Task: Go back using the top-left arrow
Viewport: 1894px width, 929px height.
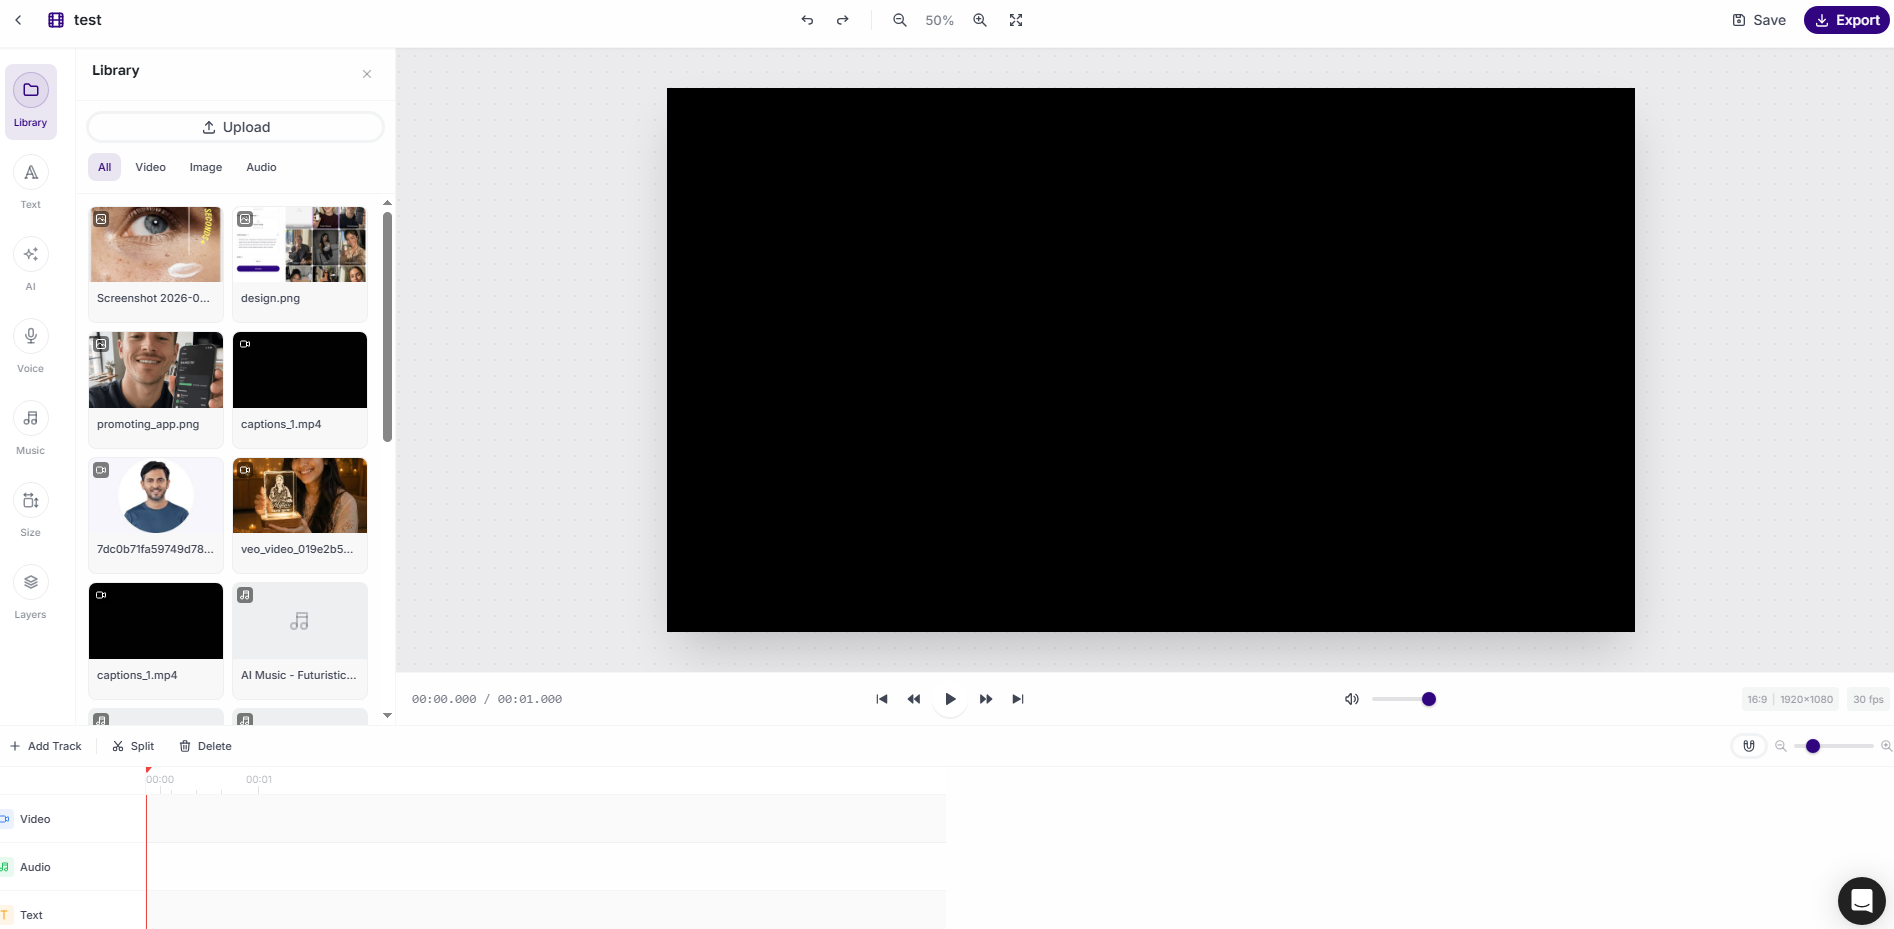Action: coord(18,20)
